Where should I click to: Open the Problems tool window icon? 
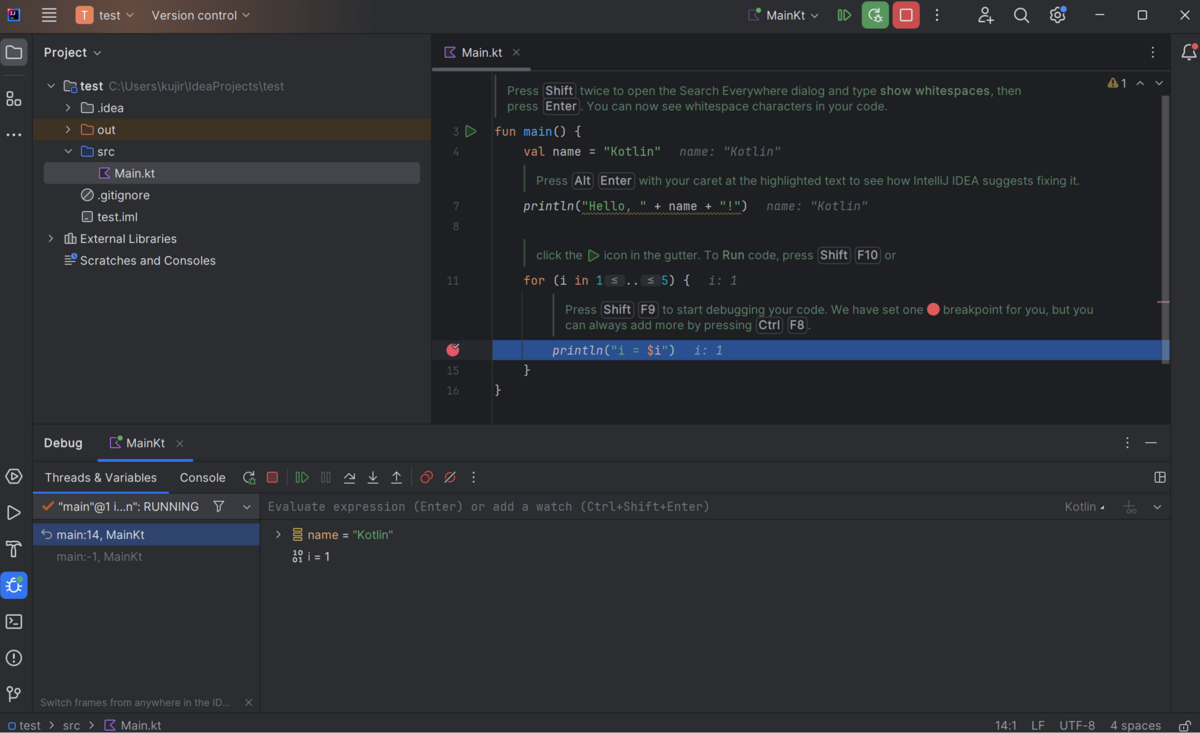point(14,657)
